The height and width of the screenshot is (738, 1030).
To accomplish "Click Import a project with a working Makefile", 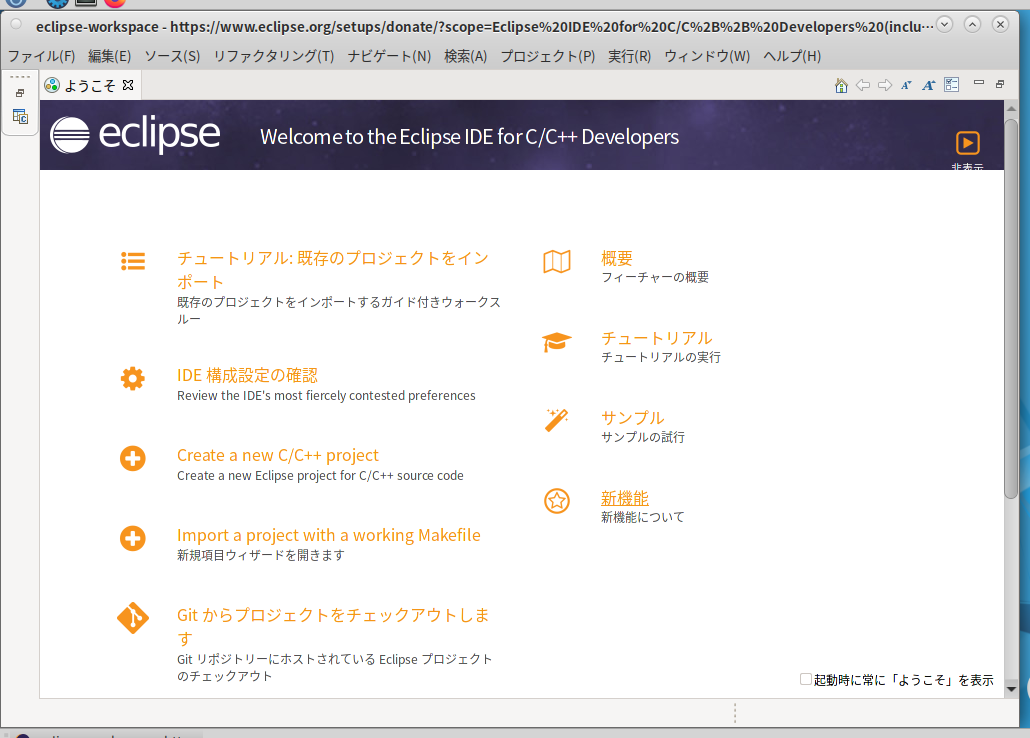I will (x=328, y=535).
